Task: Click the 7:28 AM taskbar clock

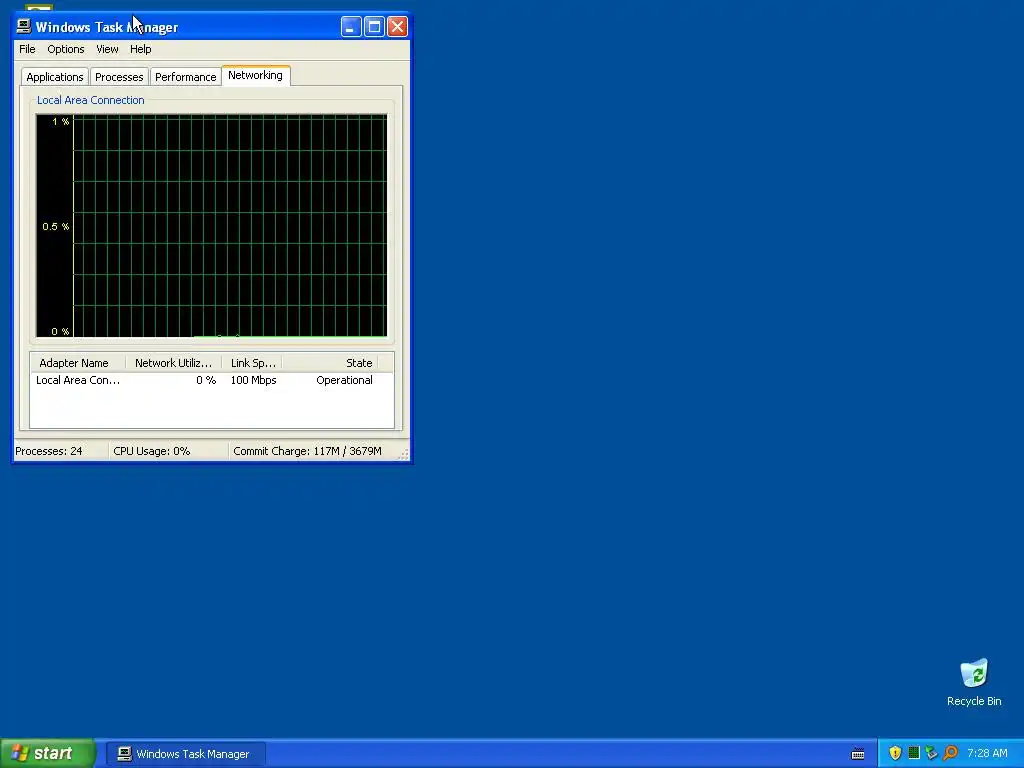Action: (x=987, y=753)
